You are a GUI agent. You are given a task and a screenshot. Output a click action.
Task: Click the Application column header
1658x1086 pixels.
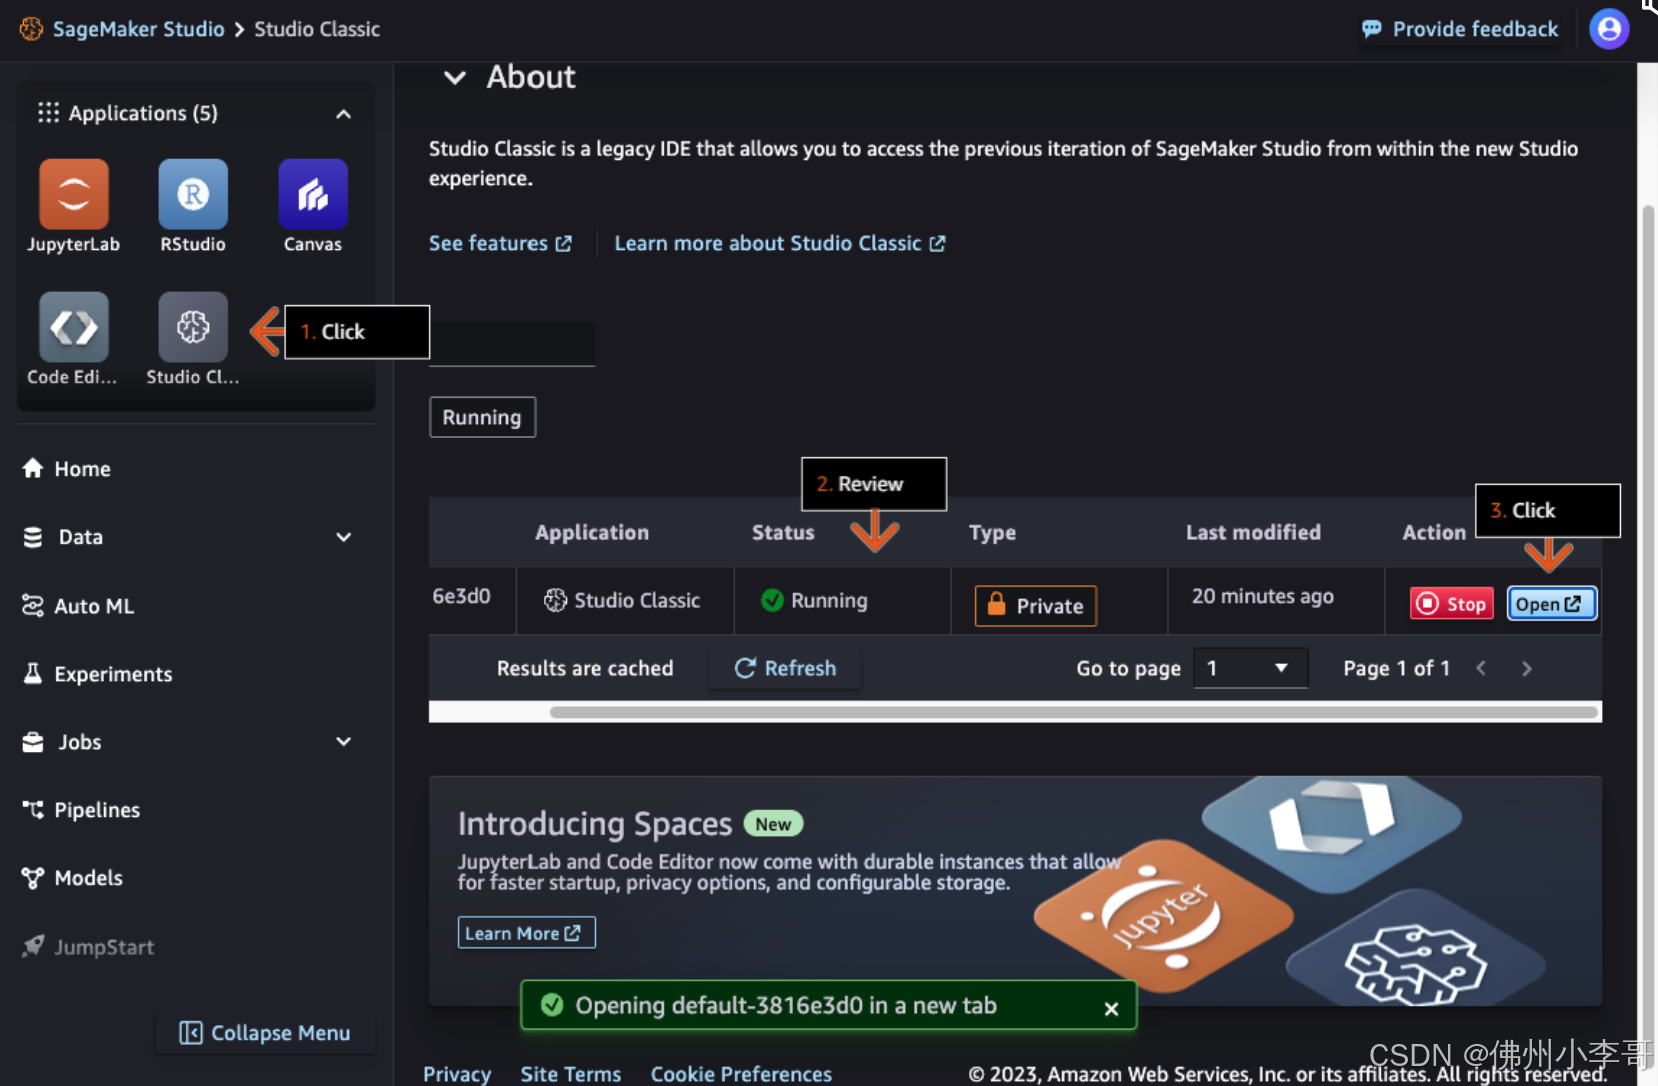(592, 533)
